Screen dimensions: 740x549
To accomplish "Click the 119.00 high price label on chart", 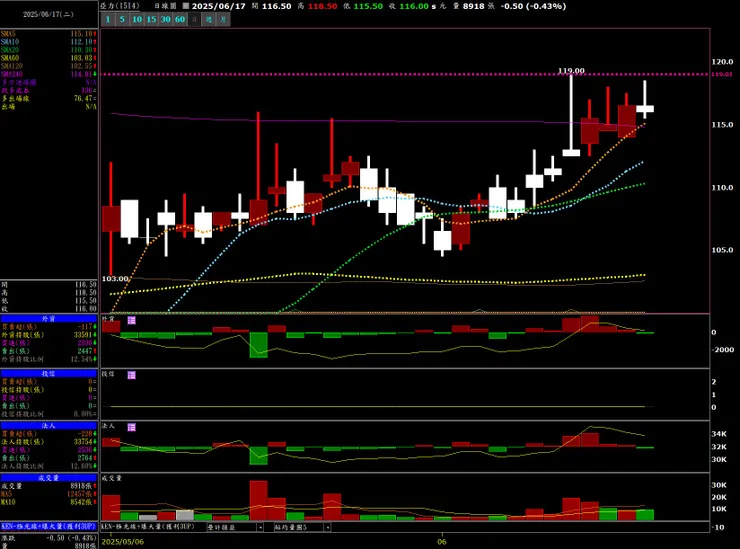I will pyautogui.click(x=571, y=71).
